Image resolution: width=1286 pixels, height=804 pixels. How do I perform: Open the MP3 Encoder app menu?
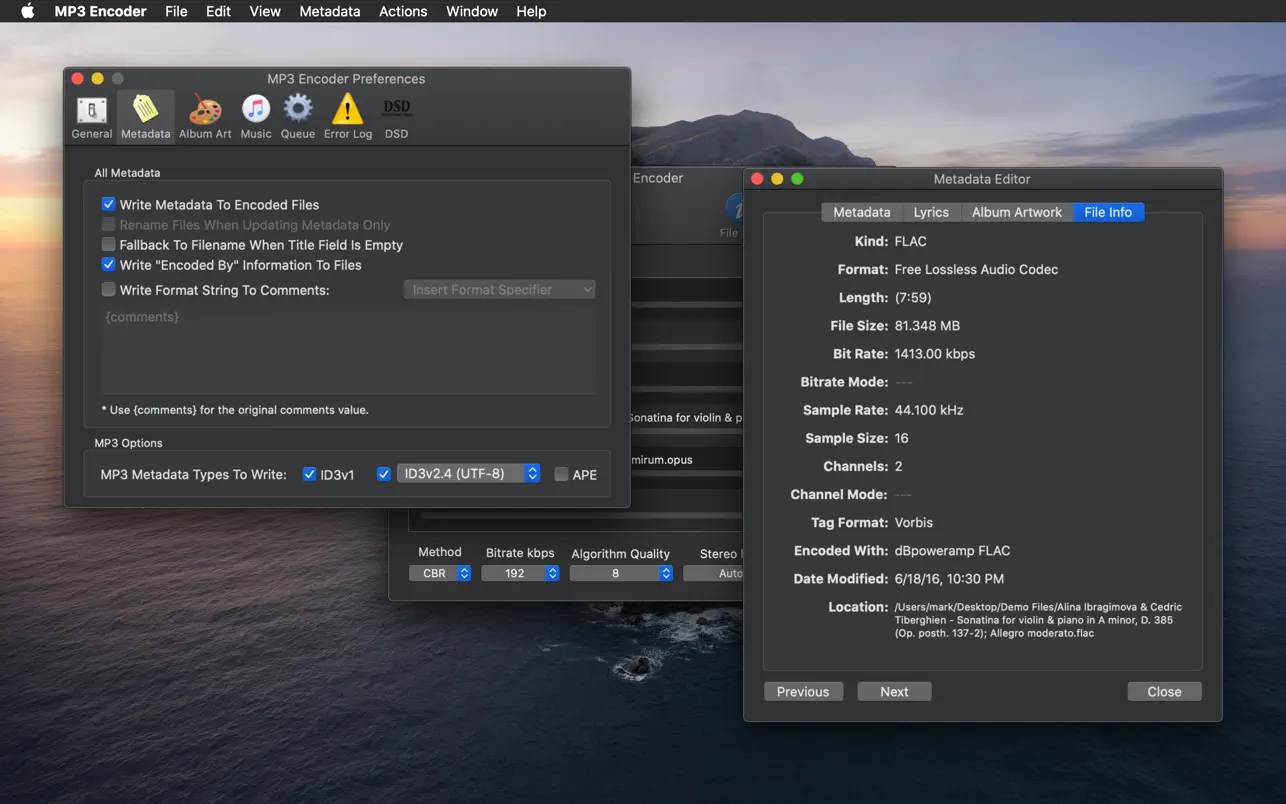coord(100,11)
